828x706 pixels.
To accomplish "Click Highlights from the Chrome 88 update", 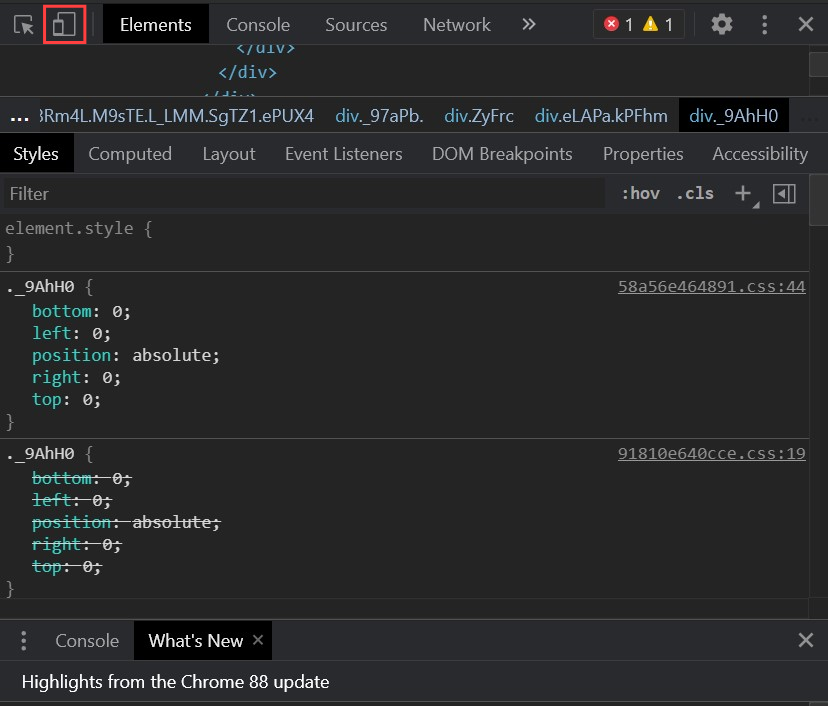I will [175, 682].
